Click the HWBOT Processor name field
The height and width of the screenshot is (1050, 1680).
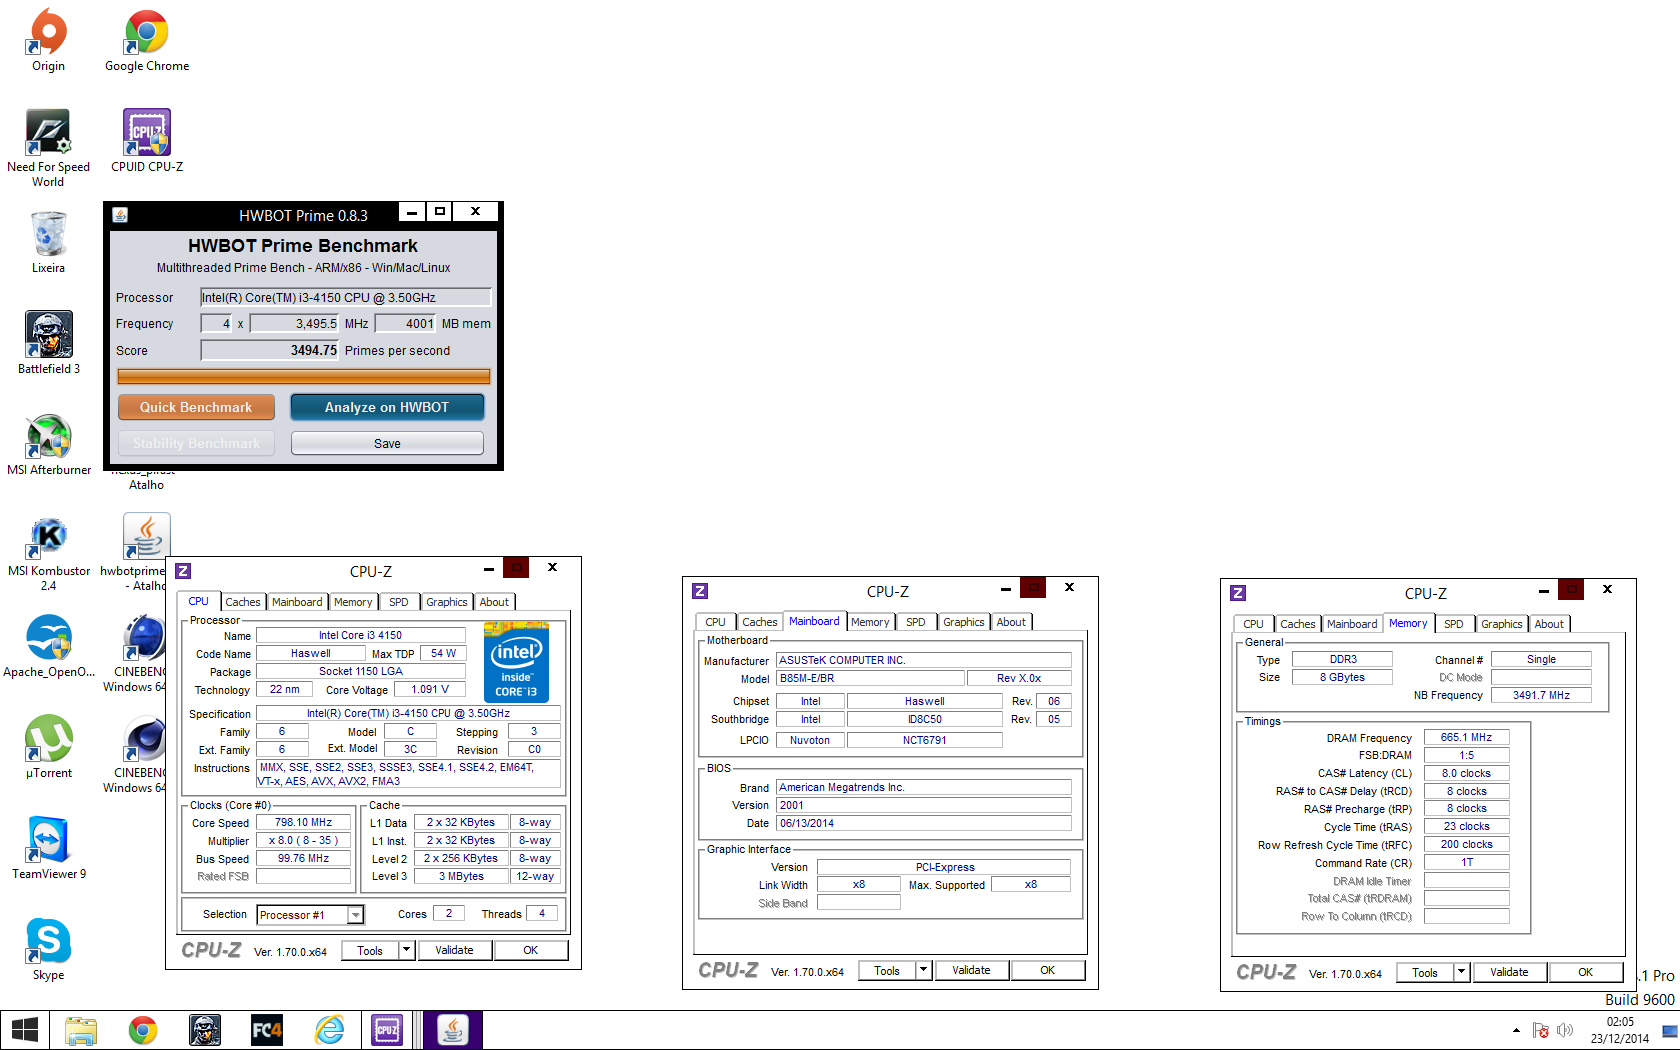coord(346,297)
